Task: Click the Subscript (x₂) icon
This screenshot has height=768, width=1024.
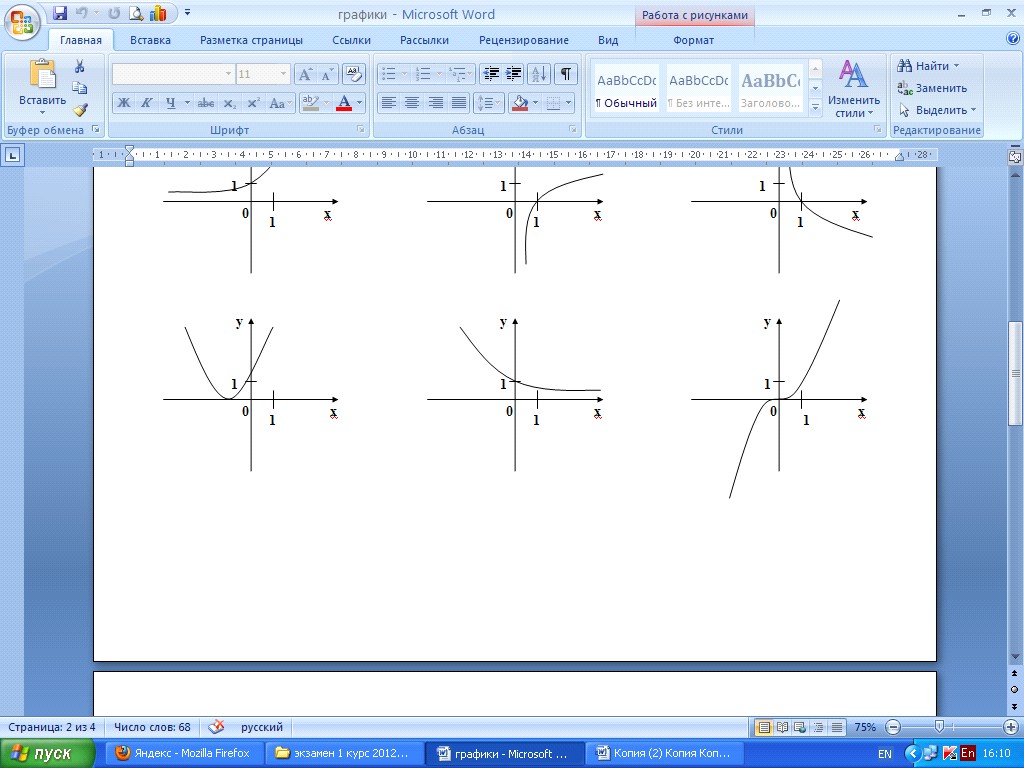Action: (x=229, y=103)
